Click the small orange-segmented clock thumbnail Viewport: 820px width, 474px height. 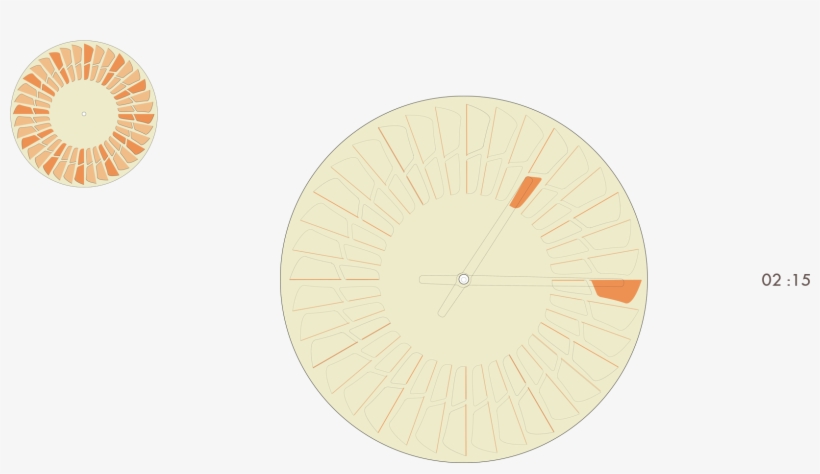pyautogui.click(x=84, y=113)
